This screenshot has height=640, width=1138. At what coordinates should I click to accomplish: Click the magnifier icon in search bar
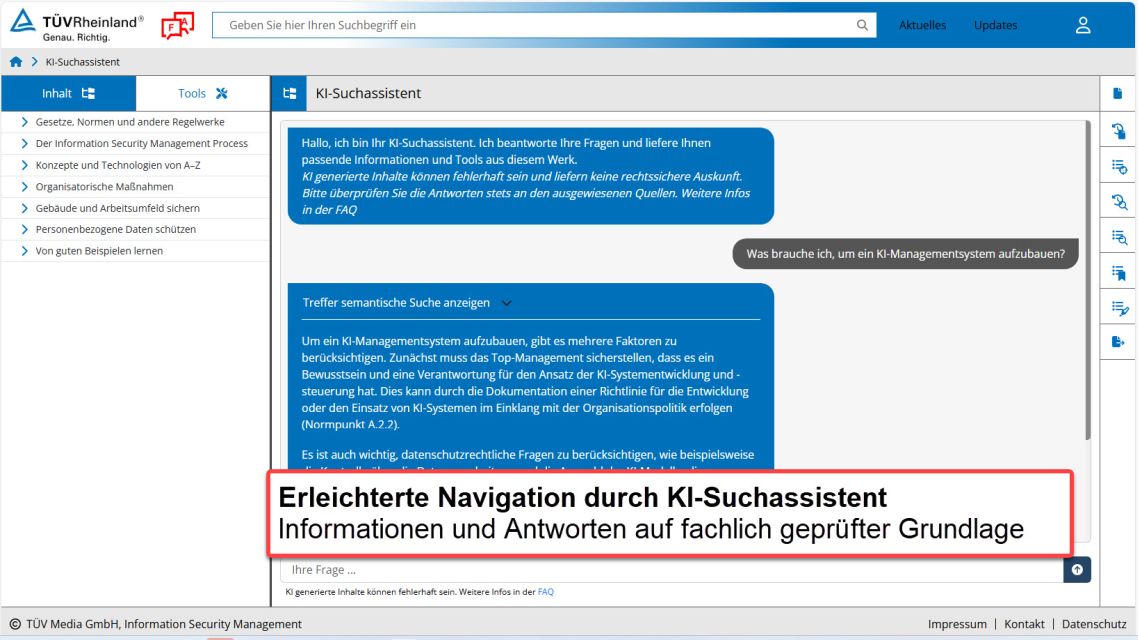click(862, 26)
